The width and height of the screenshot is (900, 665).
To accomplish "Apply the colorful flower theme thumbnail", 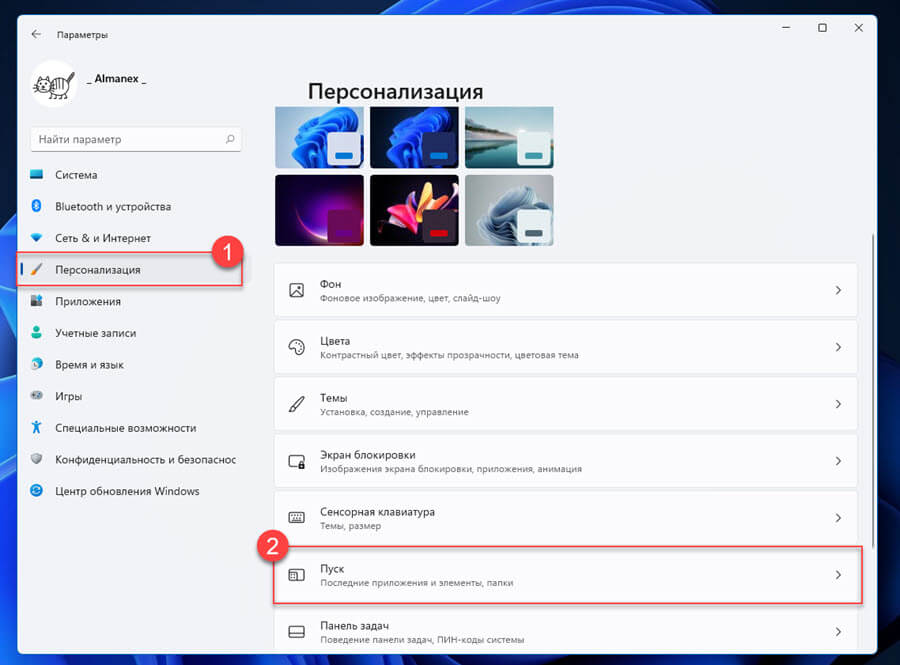I will [414, 210].
